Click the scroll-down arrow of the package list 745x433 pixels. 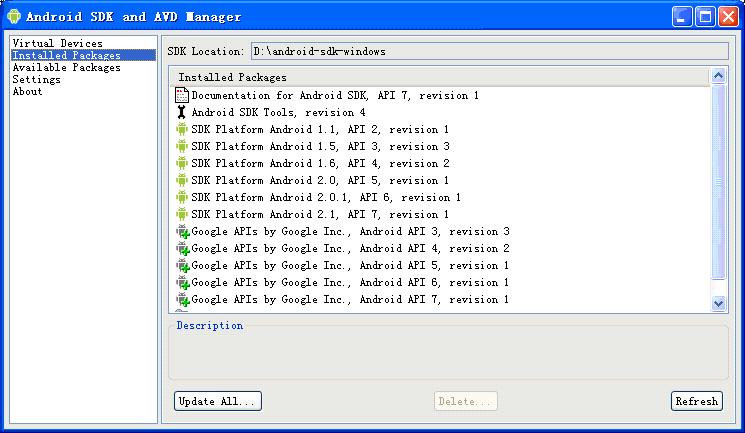[719, 302]
